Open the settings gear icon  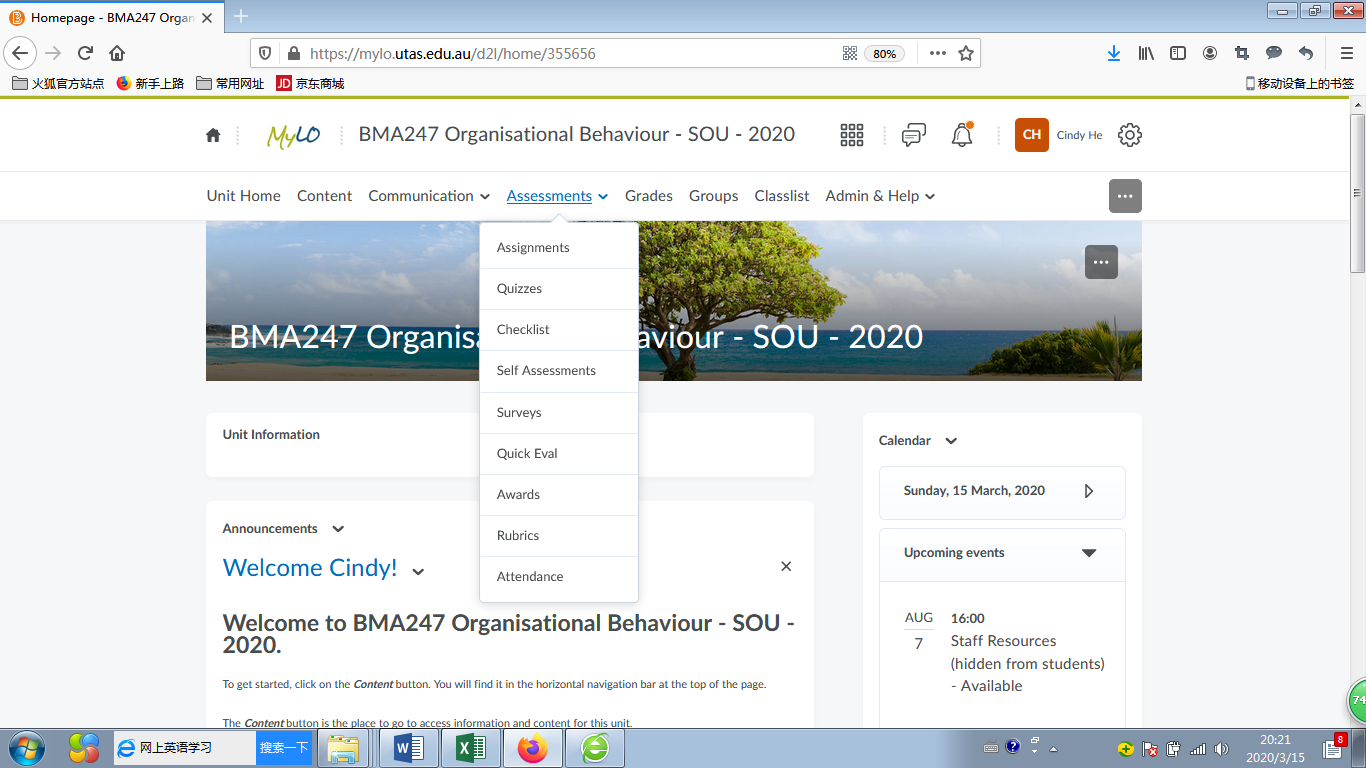coord(1130,135)
